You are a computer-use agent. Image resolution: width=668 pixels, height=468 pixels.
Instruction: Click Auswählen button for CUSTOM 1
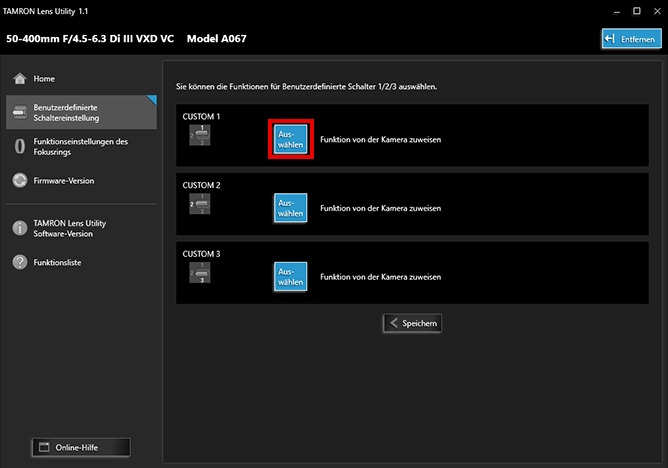click(x=291, y=139)
